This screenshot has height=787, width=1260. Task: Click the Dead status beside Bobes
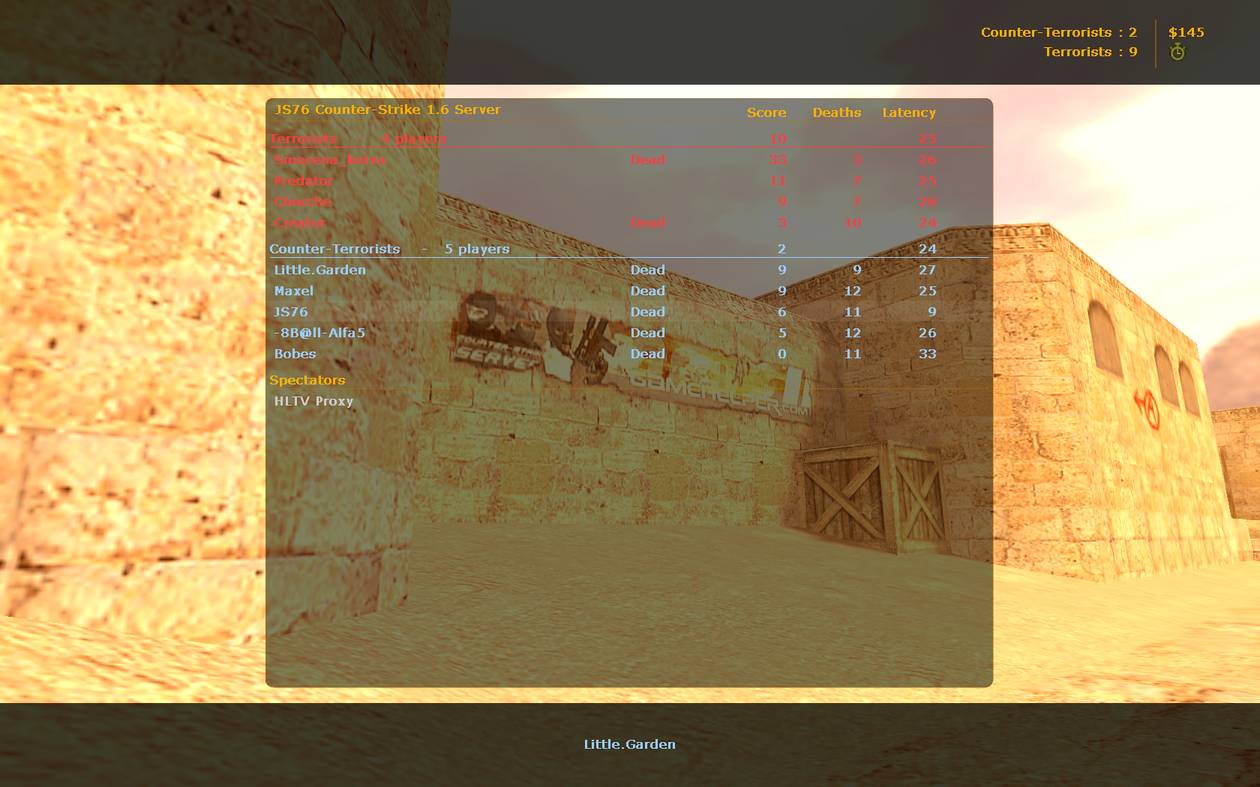[x=648, y=354]
